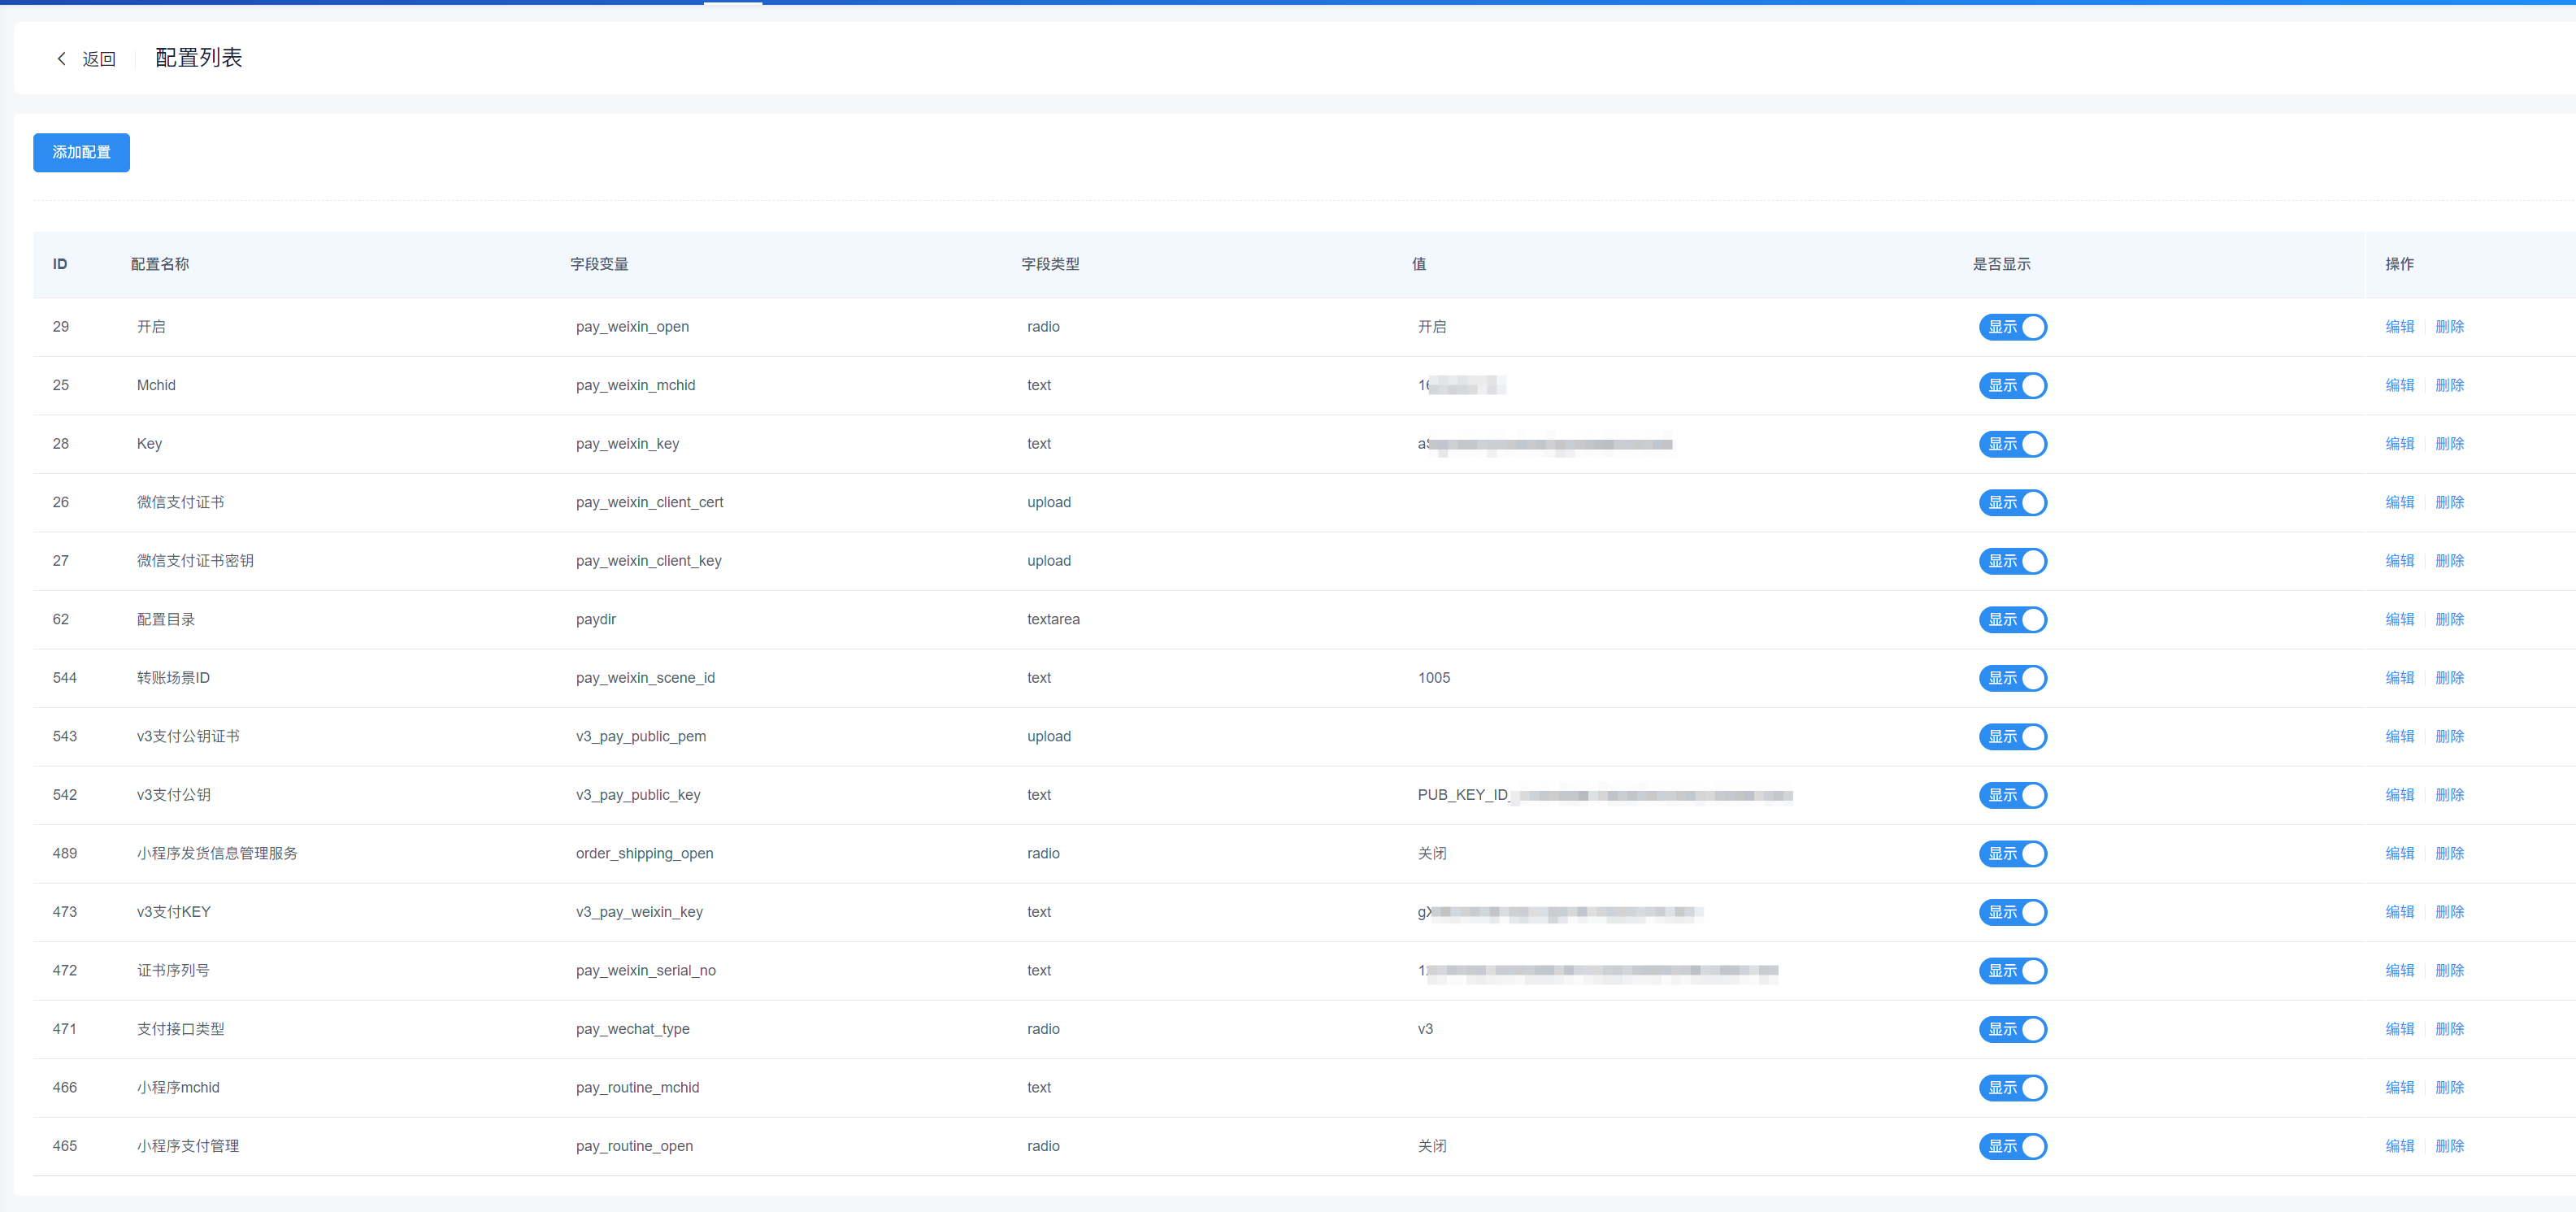Select the pay_wechat_type variable text

pyautogui.click(x=633, y=1029)
